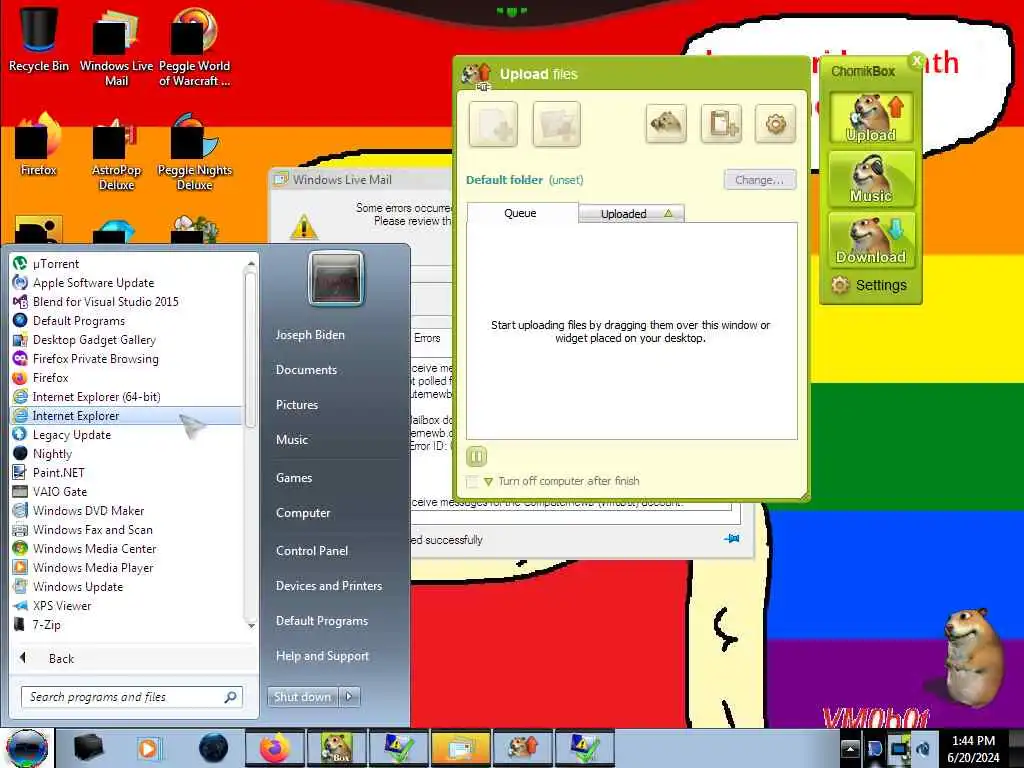Click the down arrow of the programs list scrollbar
The height and width of the screenshot is (768, 1024).
251,626
